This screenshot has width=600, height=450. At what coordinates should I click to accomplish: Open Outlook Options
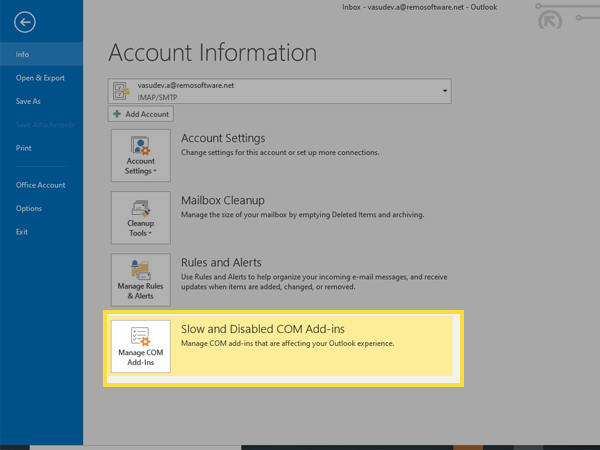tap(29, 208)
